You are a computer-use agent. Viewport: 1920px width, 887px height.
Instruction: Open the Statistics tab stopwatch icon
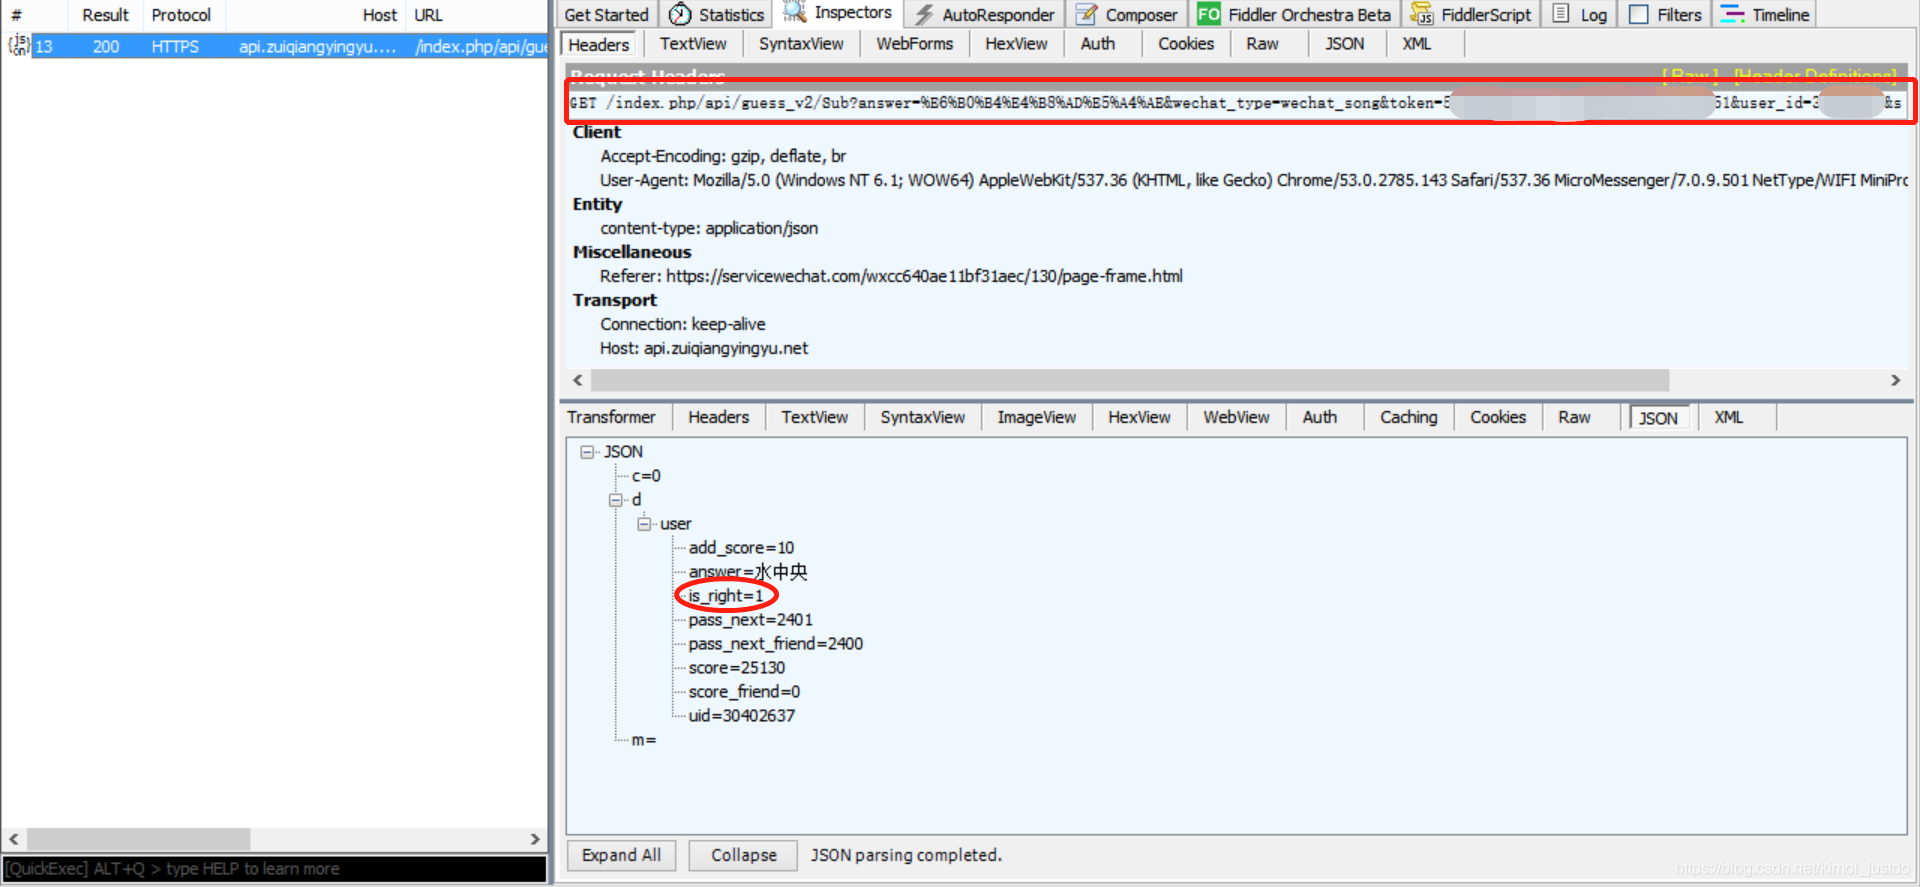(x=680, y=14)
